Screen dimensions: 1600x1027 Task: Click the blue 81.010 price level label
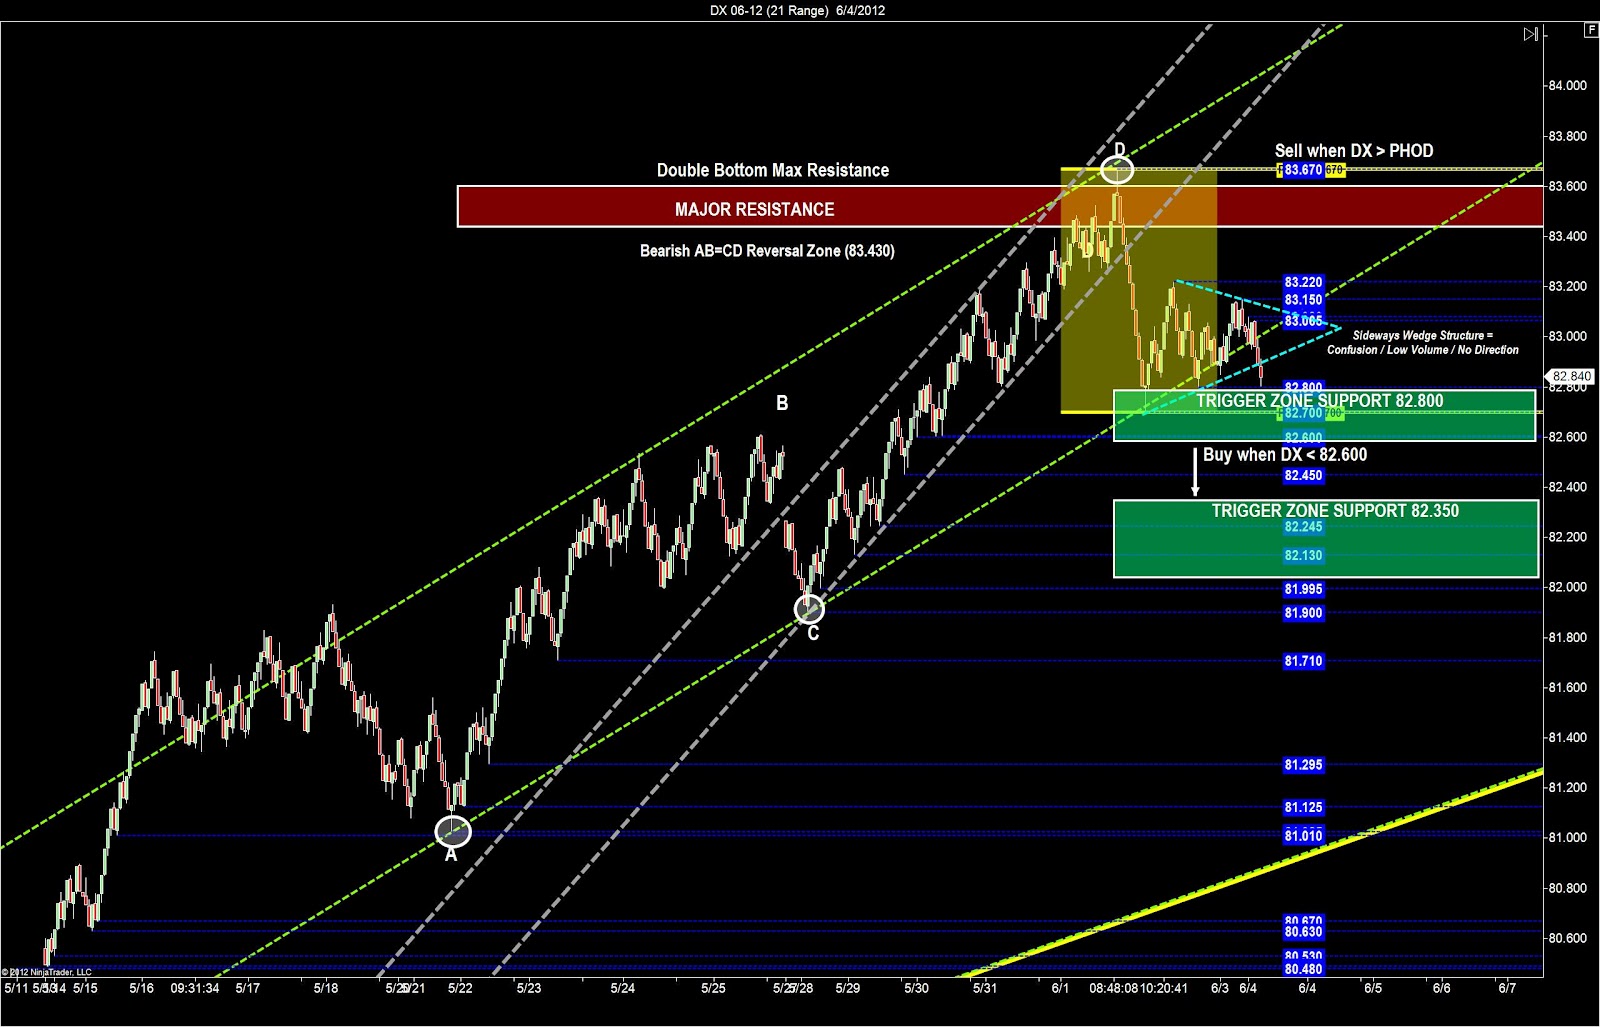coord(1302,835)
